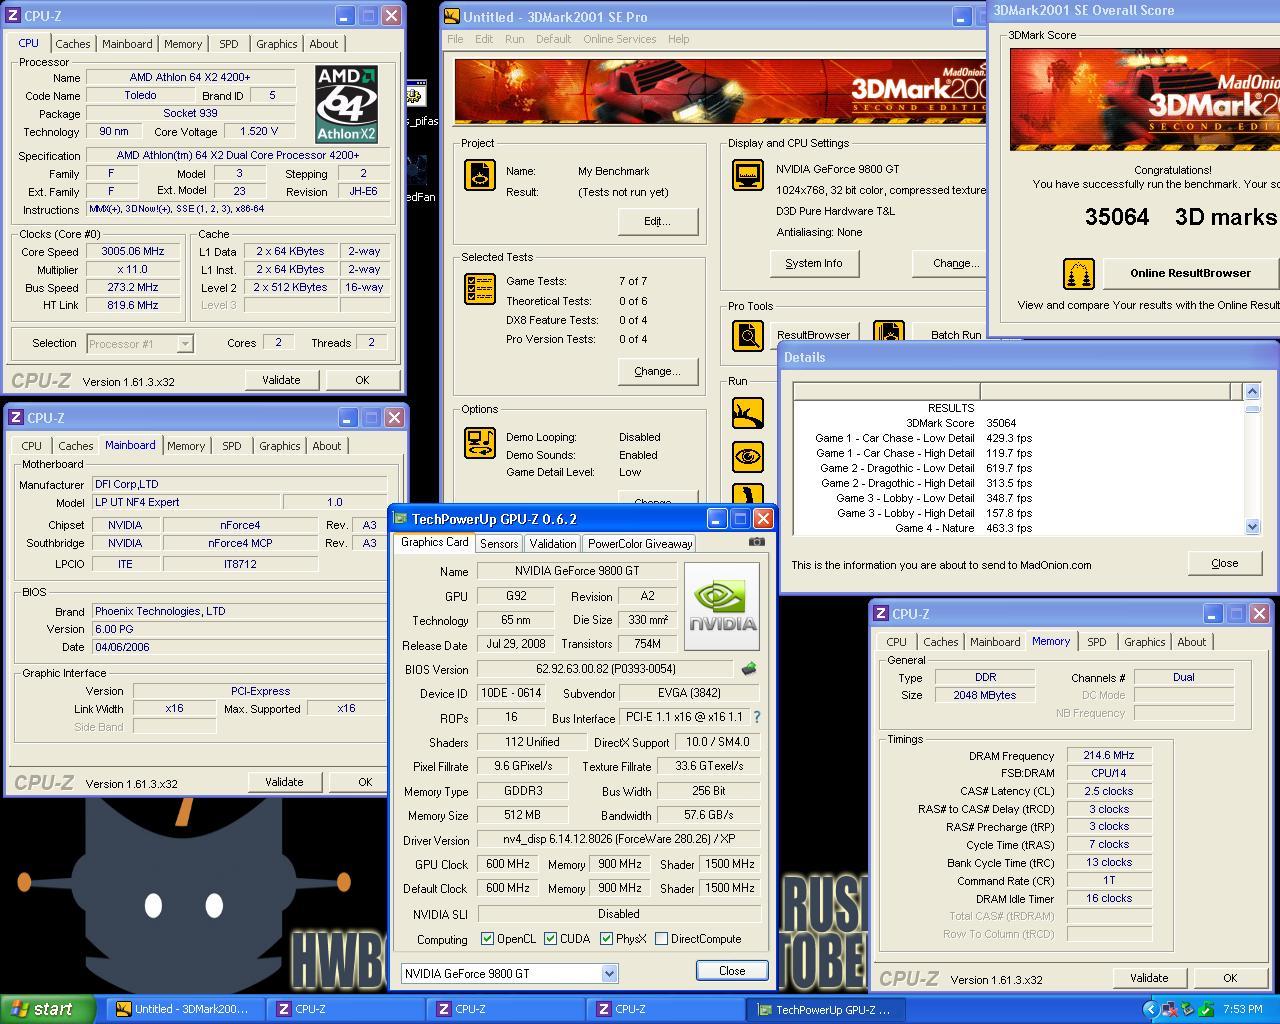The height and width of the screenshot is (1024, 1280).
Task: Click the Online ResultBrowser button
Action: (x=1190, y=273)
